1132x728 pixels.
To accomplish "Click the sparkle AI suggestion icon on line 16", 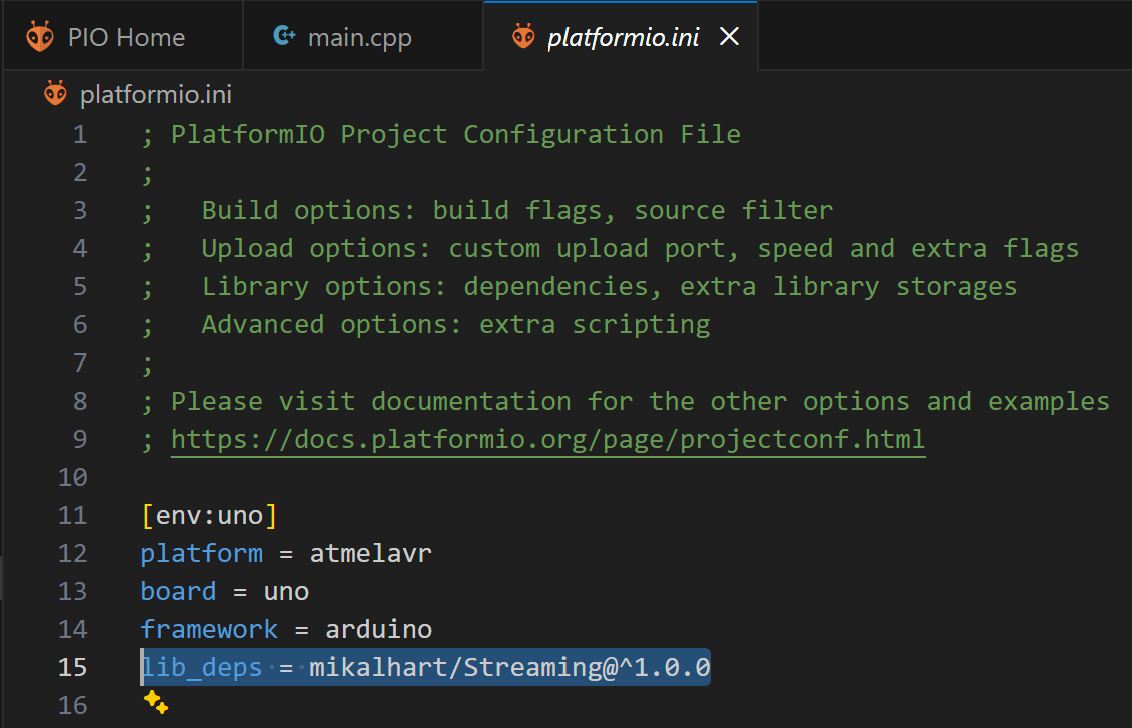I will [x=155, y=702].
